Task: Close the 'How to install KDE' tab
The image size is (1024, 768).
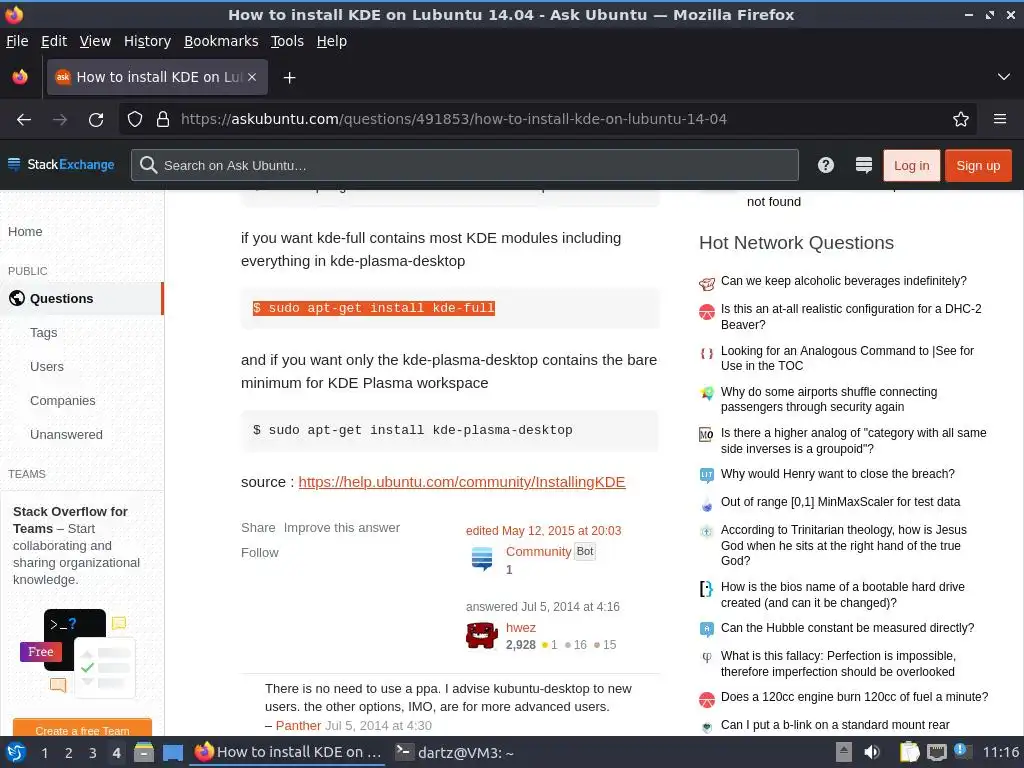Action: 252,77
